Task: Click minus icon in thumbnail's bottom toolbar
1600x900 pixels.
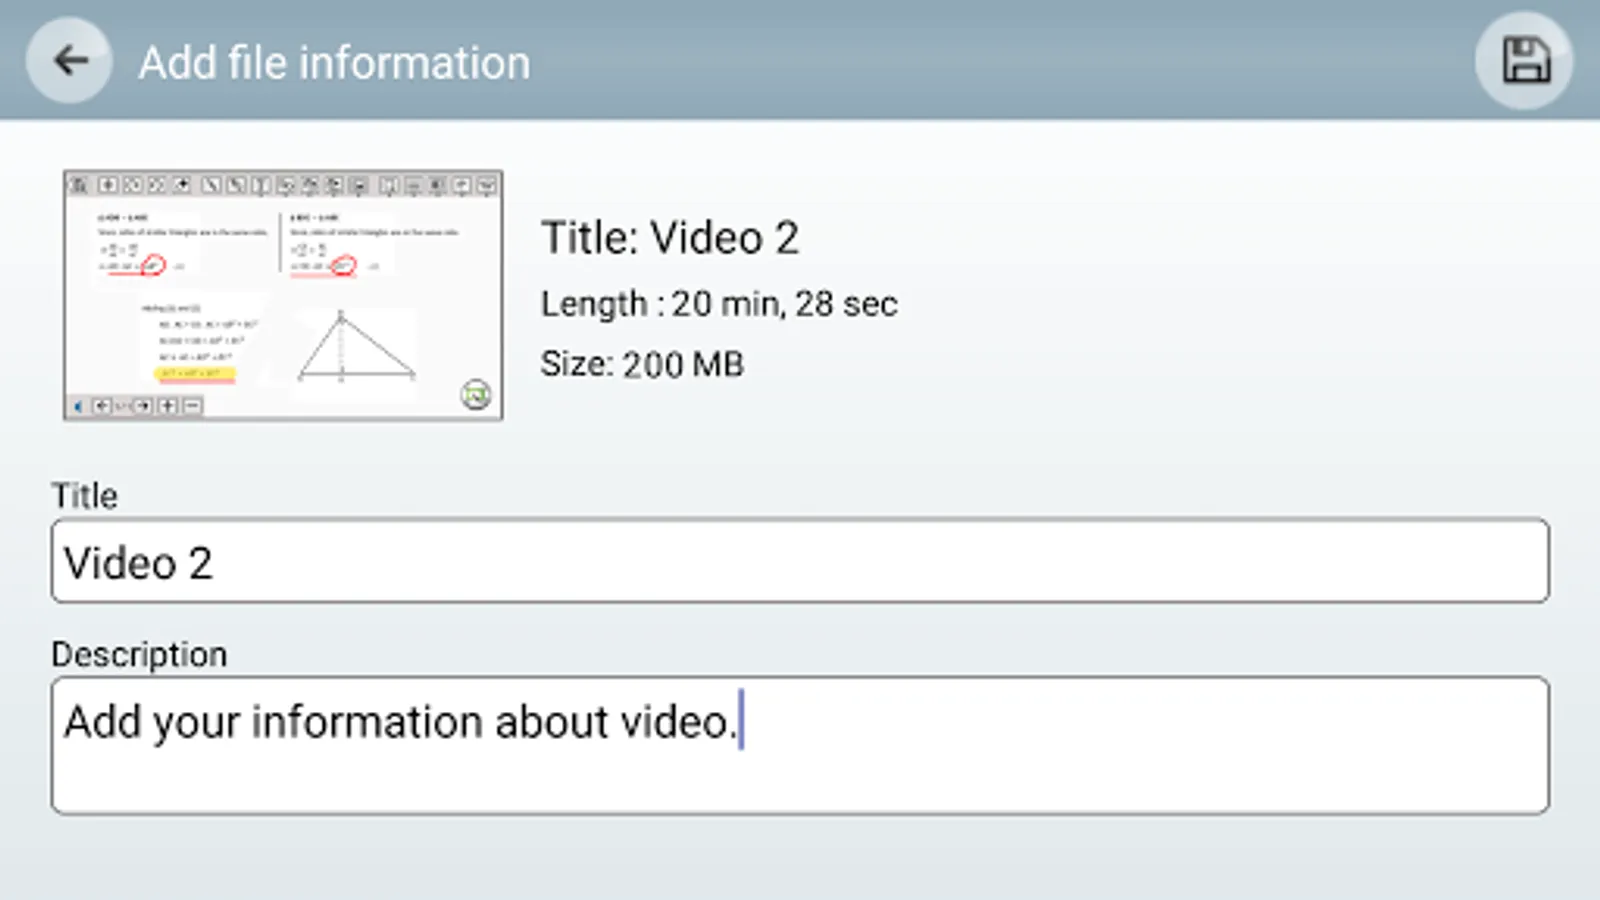Action: [x=192, y=406]
